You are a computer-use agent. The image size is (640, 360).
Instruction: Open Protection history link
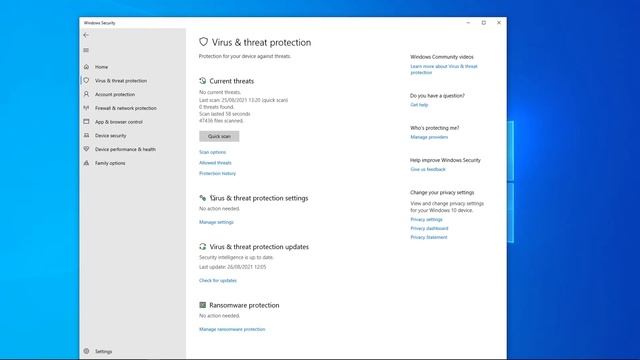point(218,173)
